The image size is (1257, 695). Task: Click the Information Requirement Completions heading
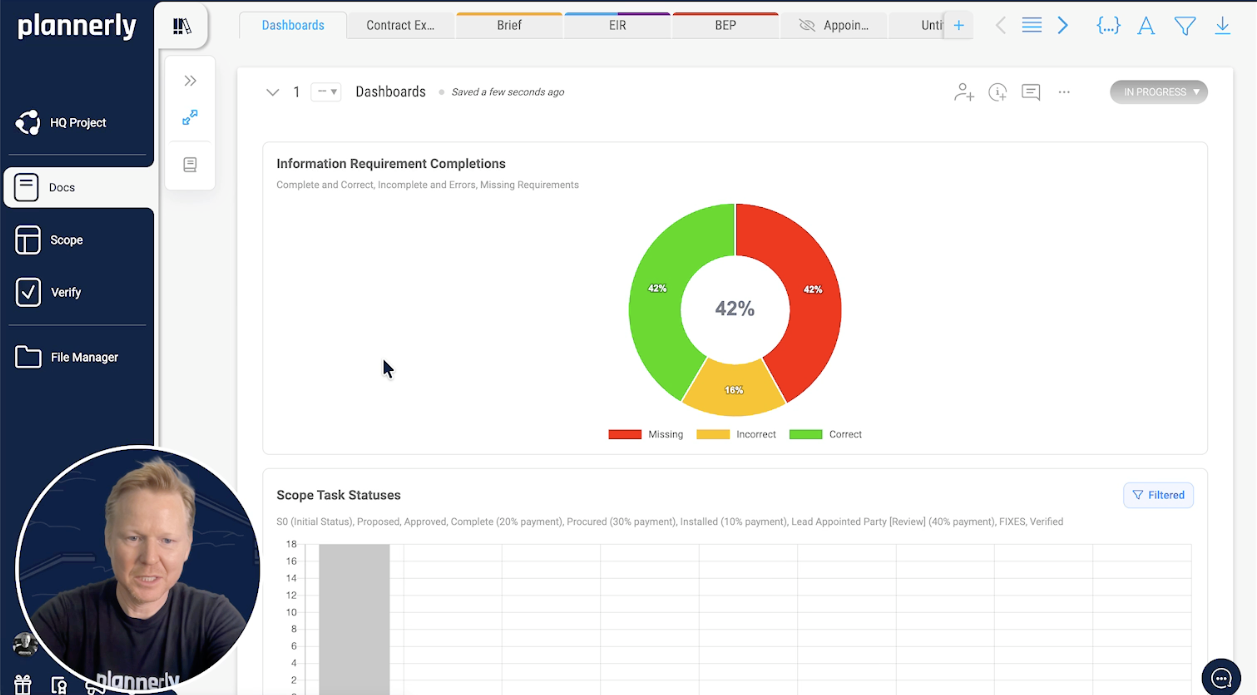point(391,164)
